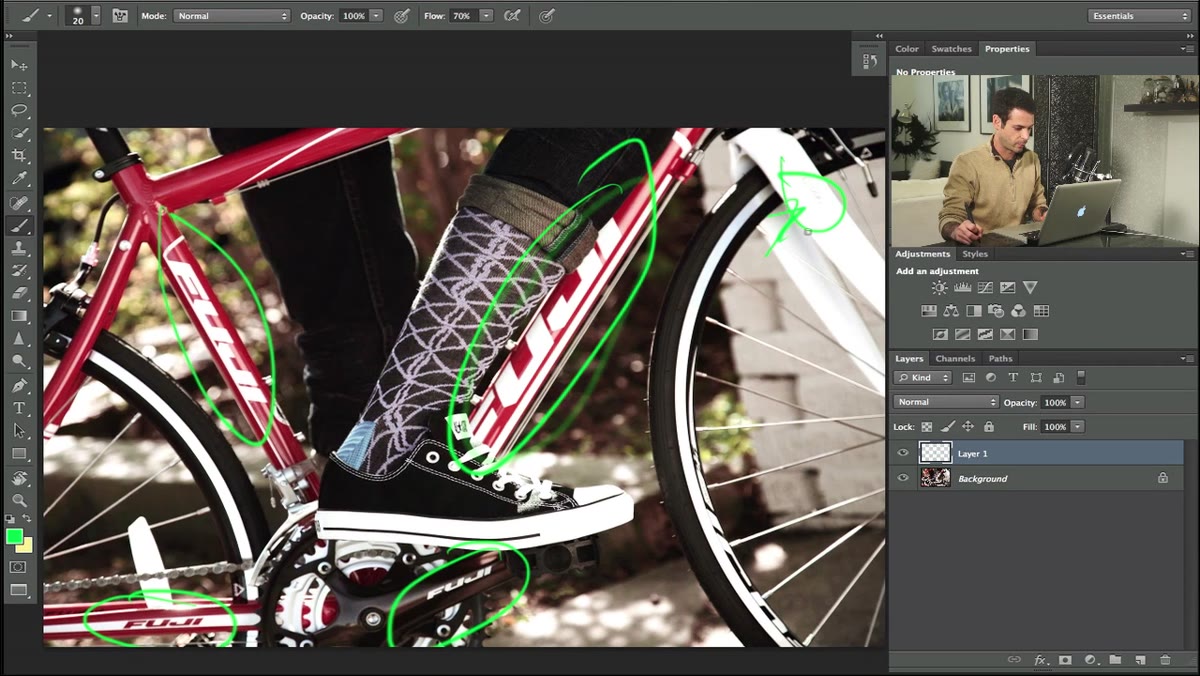Select the Quick Selection tool

coord(19,133)
